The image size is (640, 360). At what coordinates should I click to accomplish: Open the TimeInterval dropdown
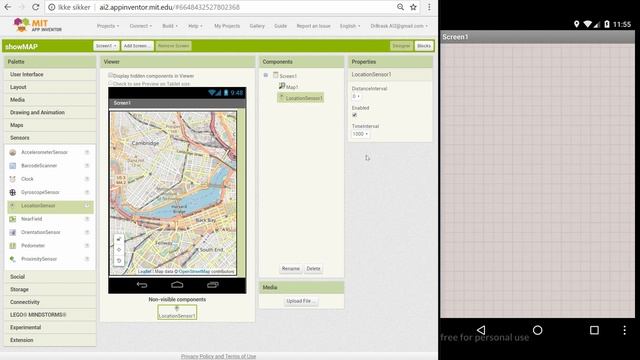(360, 134)
